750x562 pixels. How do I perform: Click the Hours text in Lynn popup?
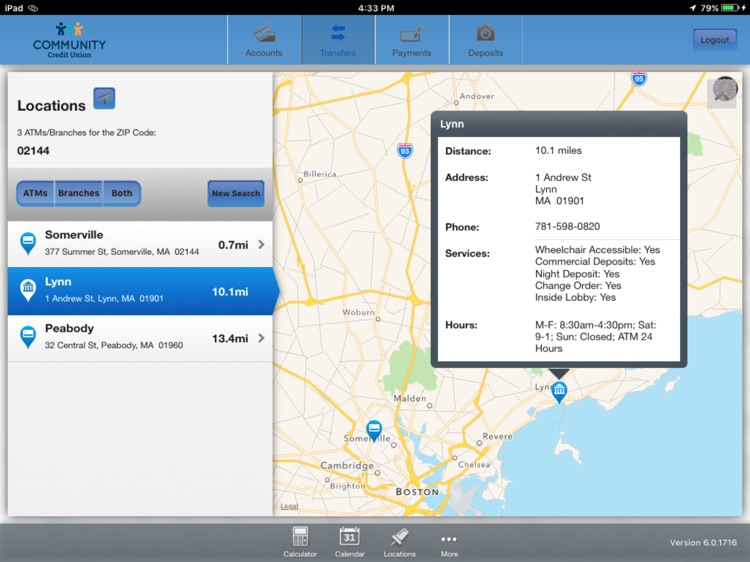[x=596, y=337]
